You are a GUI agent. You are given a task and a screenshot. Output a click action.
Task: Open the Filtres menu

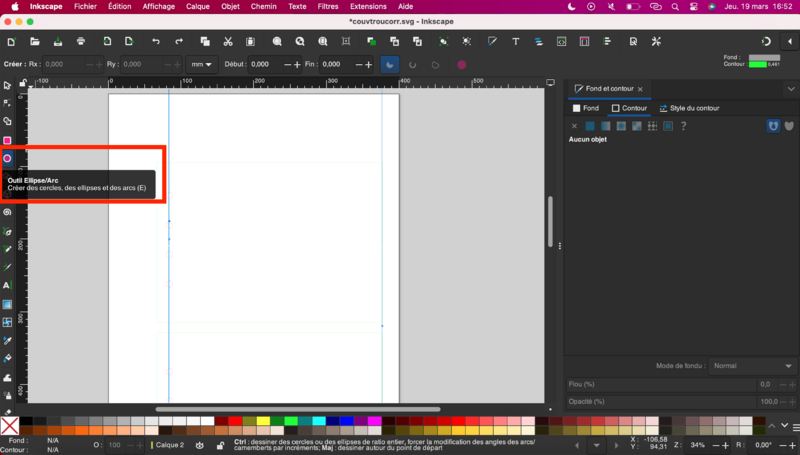coord(326,6)
